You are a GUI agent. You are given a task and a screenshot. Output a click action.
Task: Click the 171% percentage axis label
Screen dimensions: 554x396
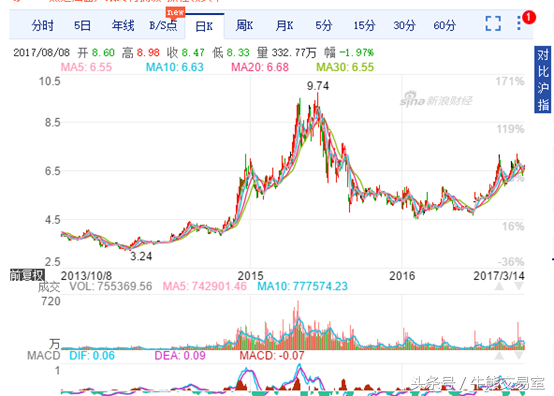pyautogui.click(x=509, y=82)
